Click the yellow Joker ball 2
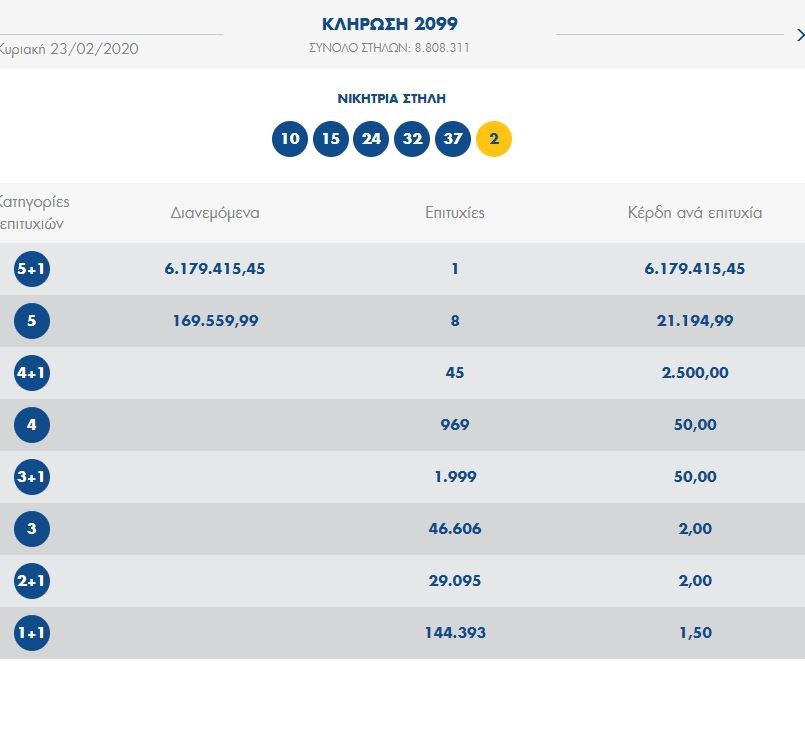 tap(494, 139)
